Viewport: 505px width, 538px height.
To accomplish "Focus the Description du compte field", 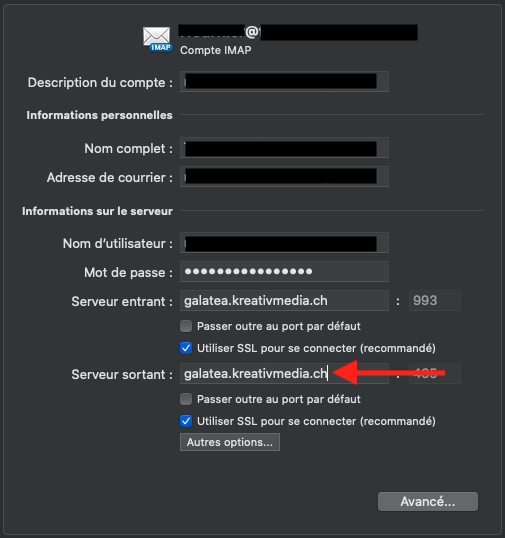I will point(284,82).
